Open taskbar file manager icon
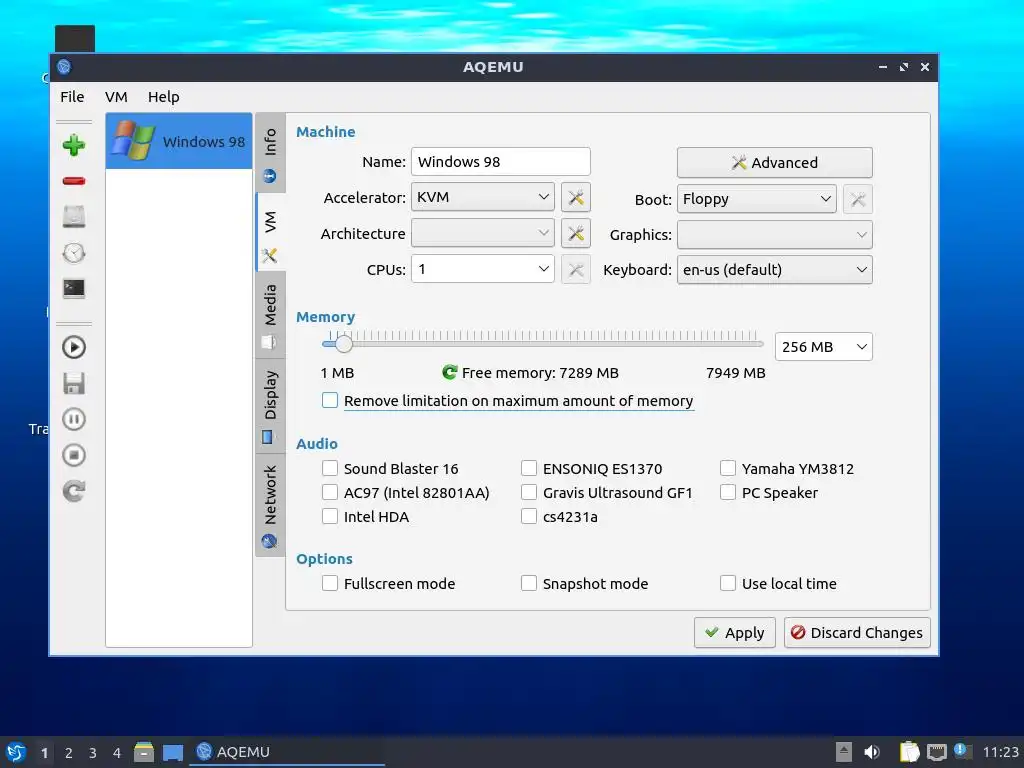 tap(144, 752)
